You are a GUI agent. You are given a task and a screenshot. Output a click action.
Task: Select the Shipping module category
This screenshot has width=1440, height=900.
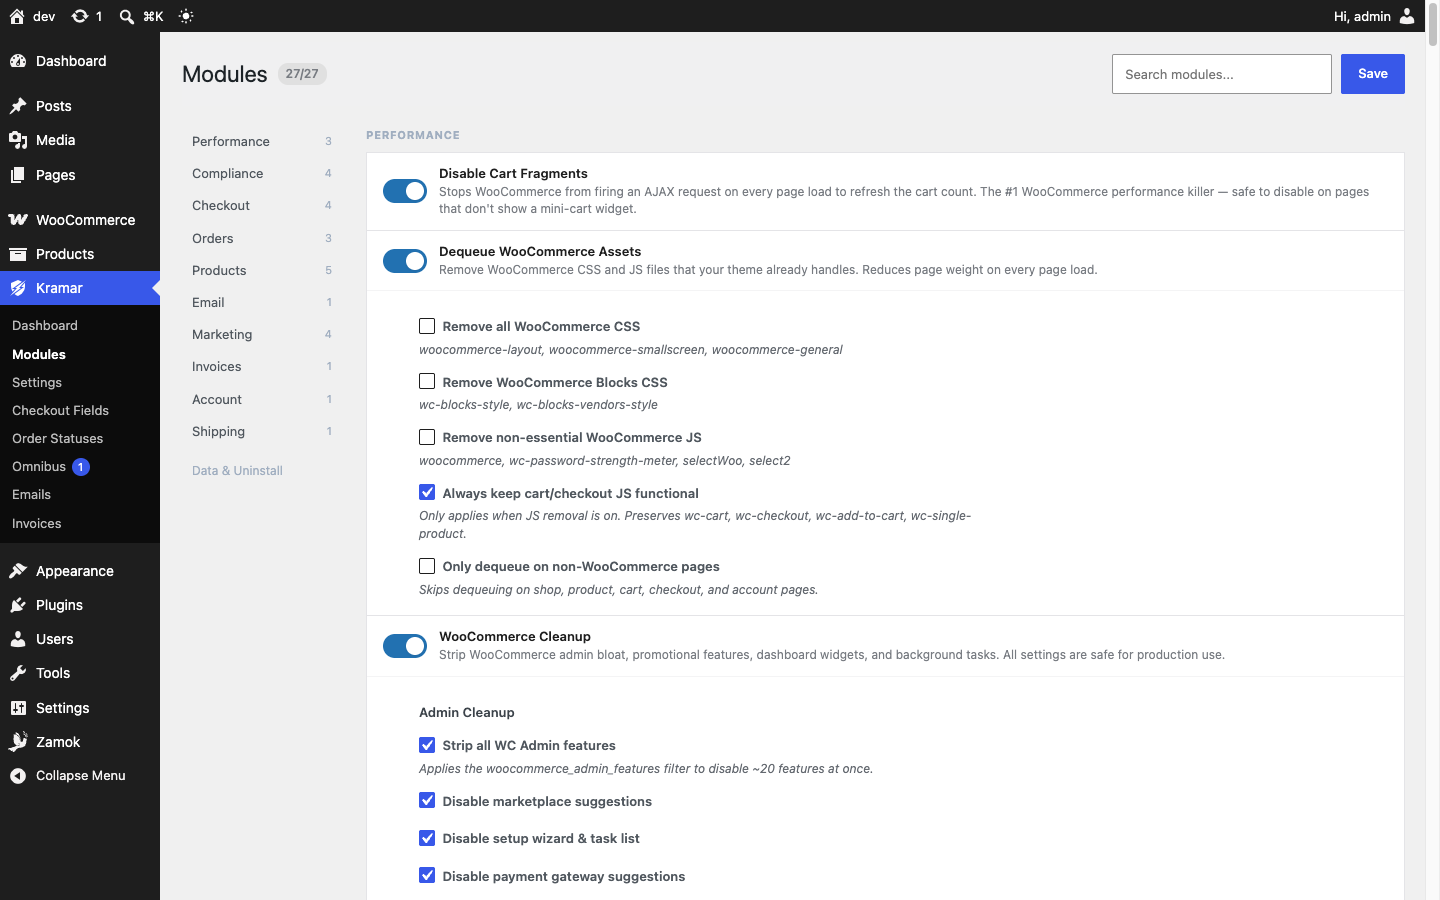pos(262,431)
